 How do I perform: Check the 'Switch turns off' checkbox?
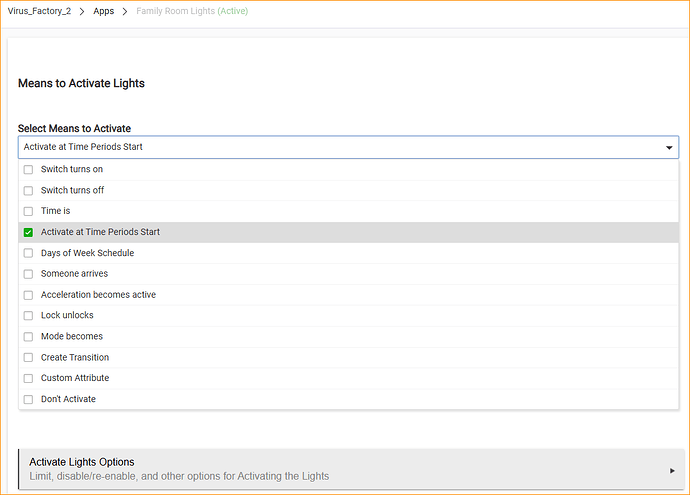click(28, 191)
